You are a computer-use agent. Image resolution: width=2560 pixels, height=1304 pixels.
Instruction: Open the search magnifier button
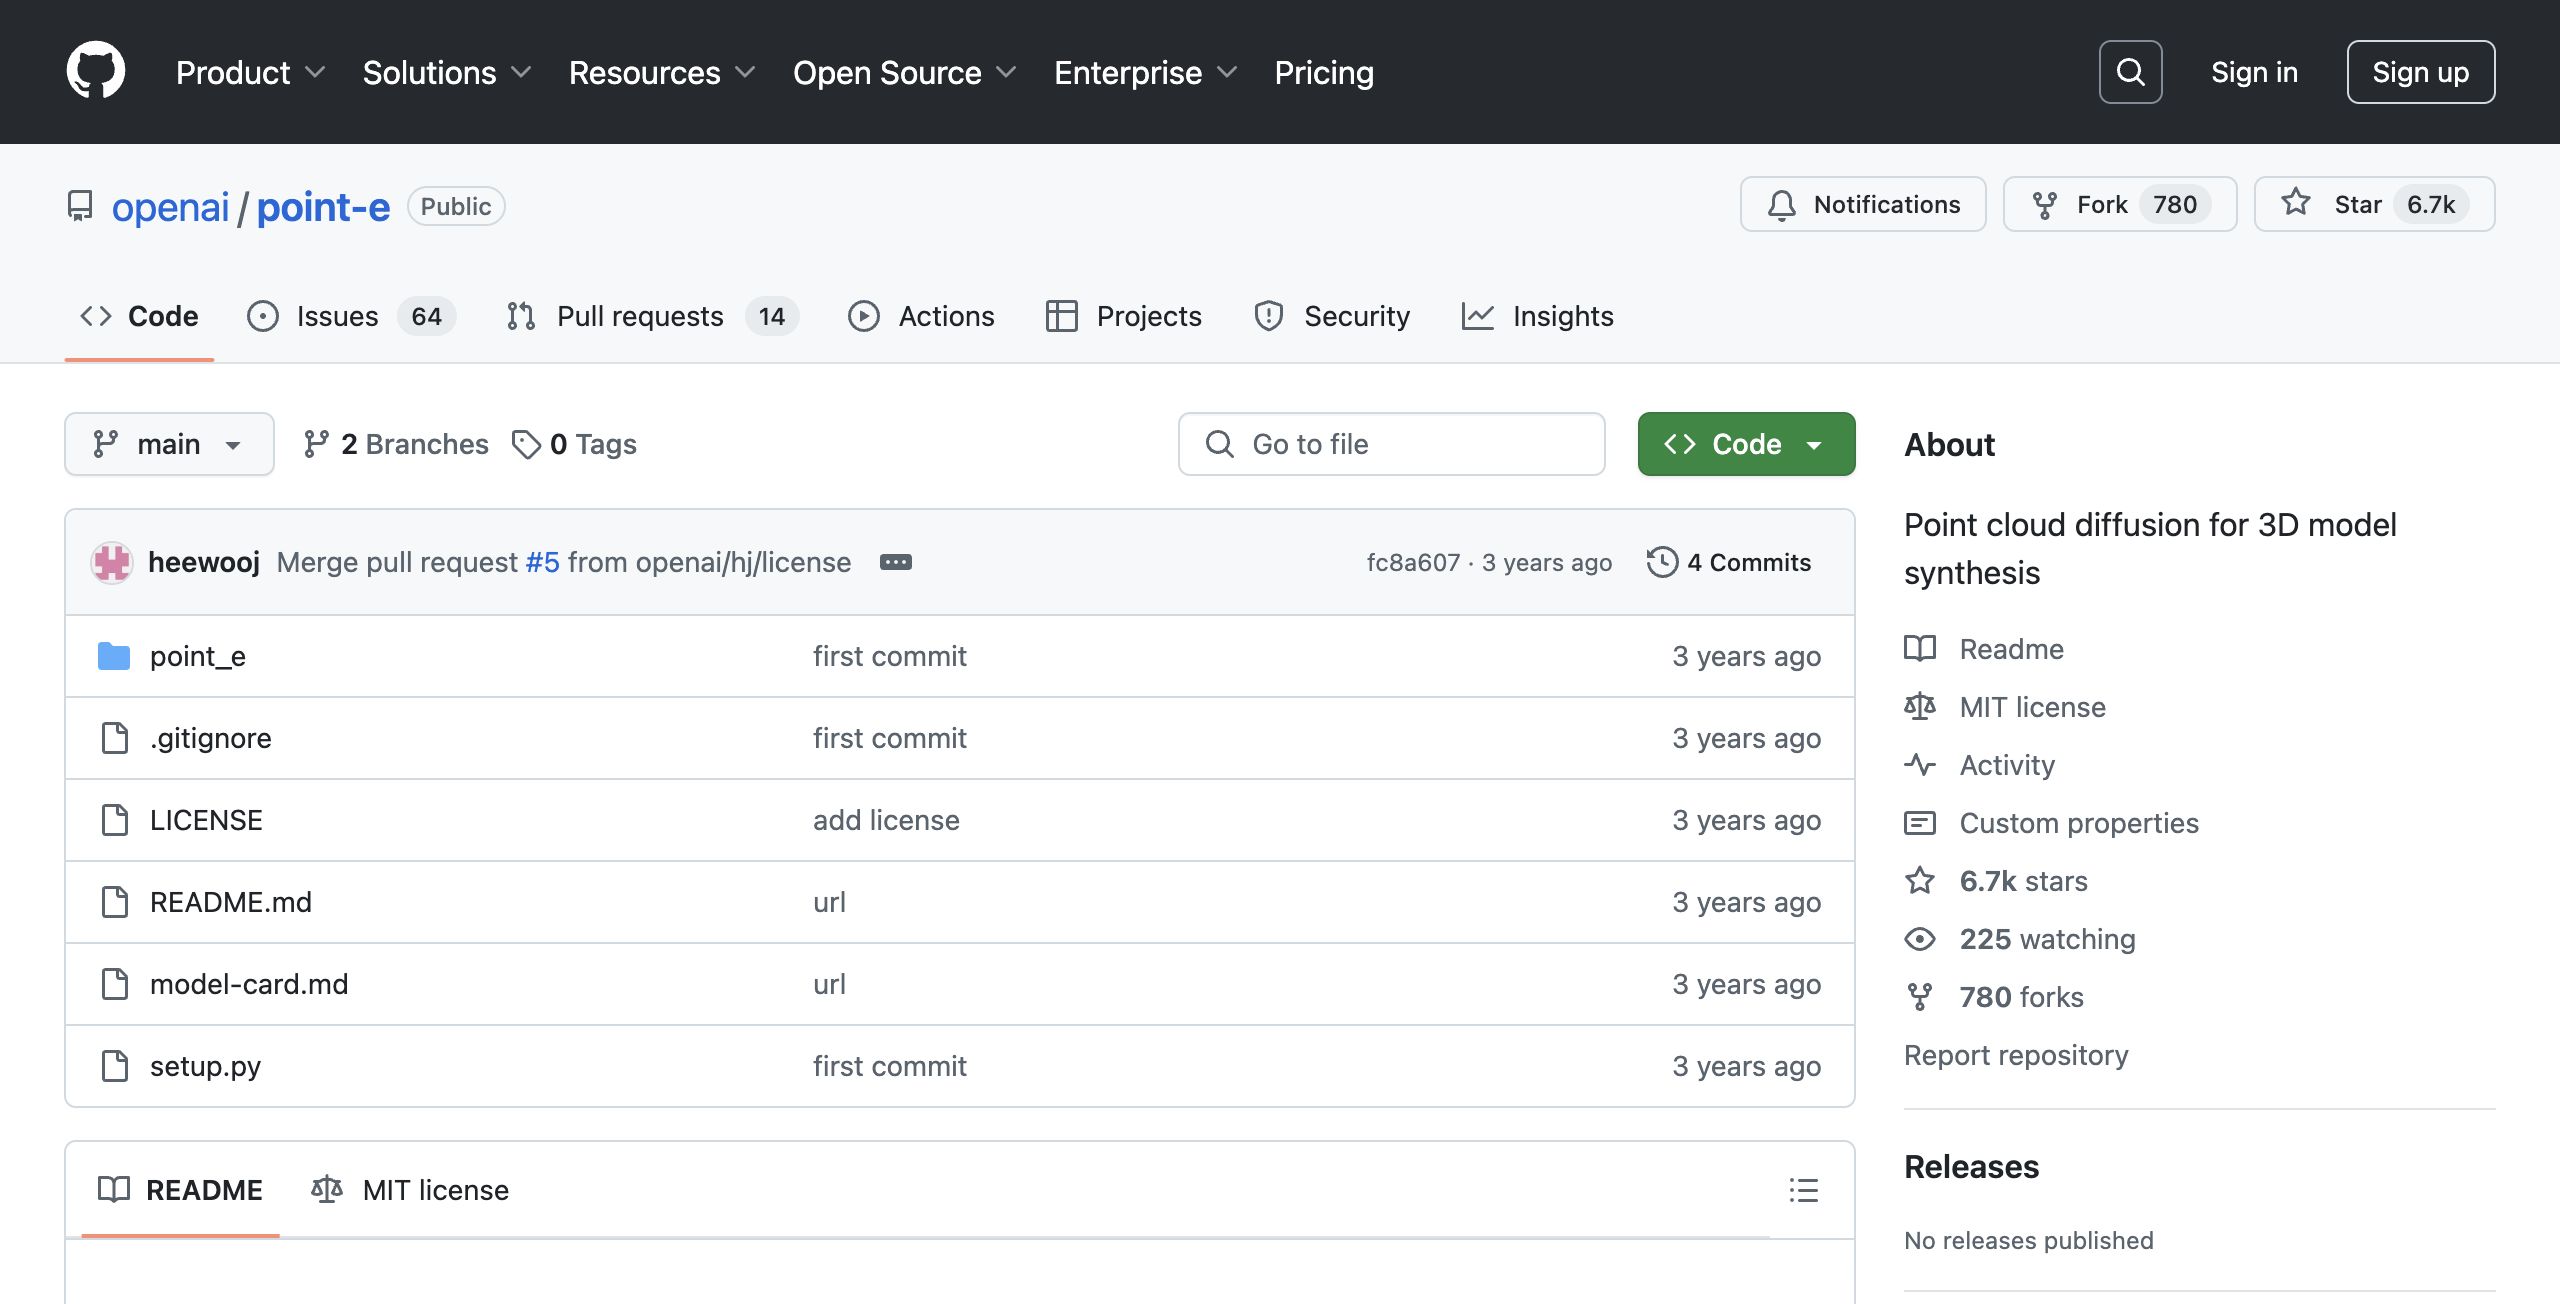(x=2130, y=72)
